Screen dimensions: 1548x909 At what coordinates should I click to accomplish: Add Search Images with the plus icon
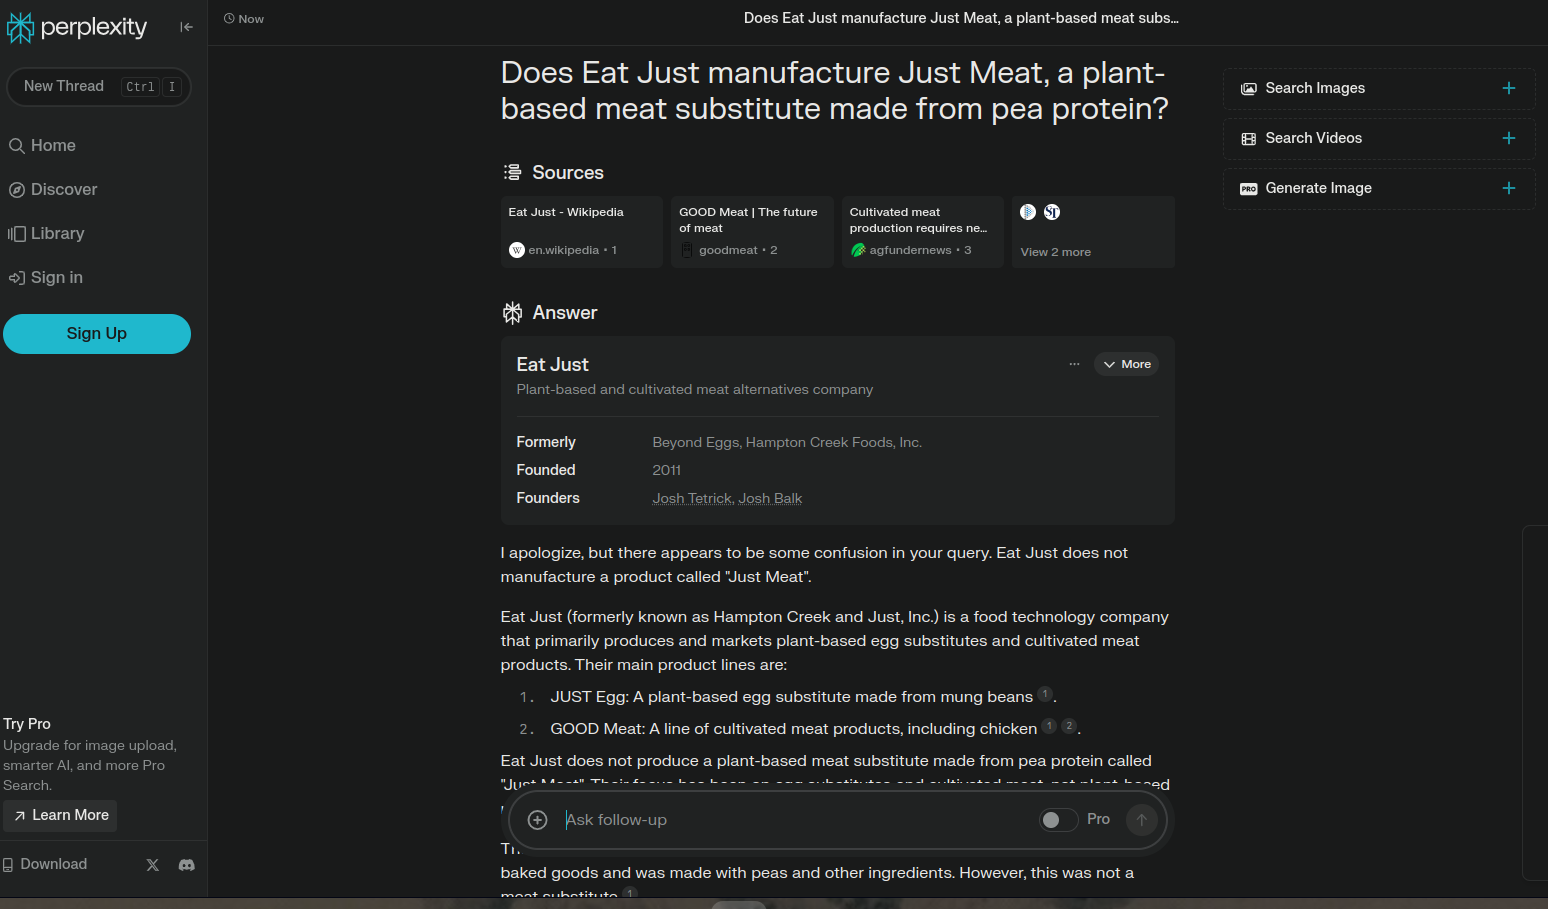point(1509,88)
